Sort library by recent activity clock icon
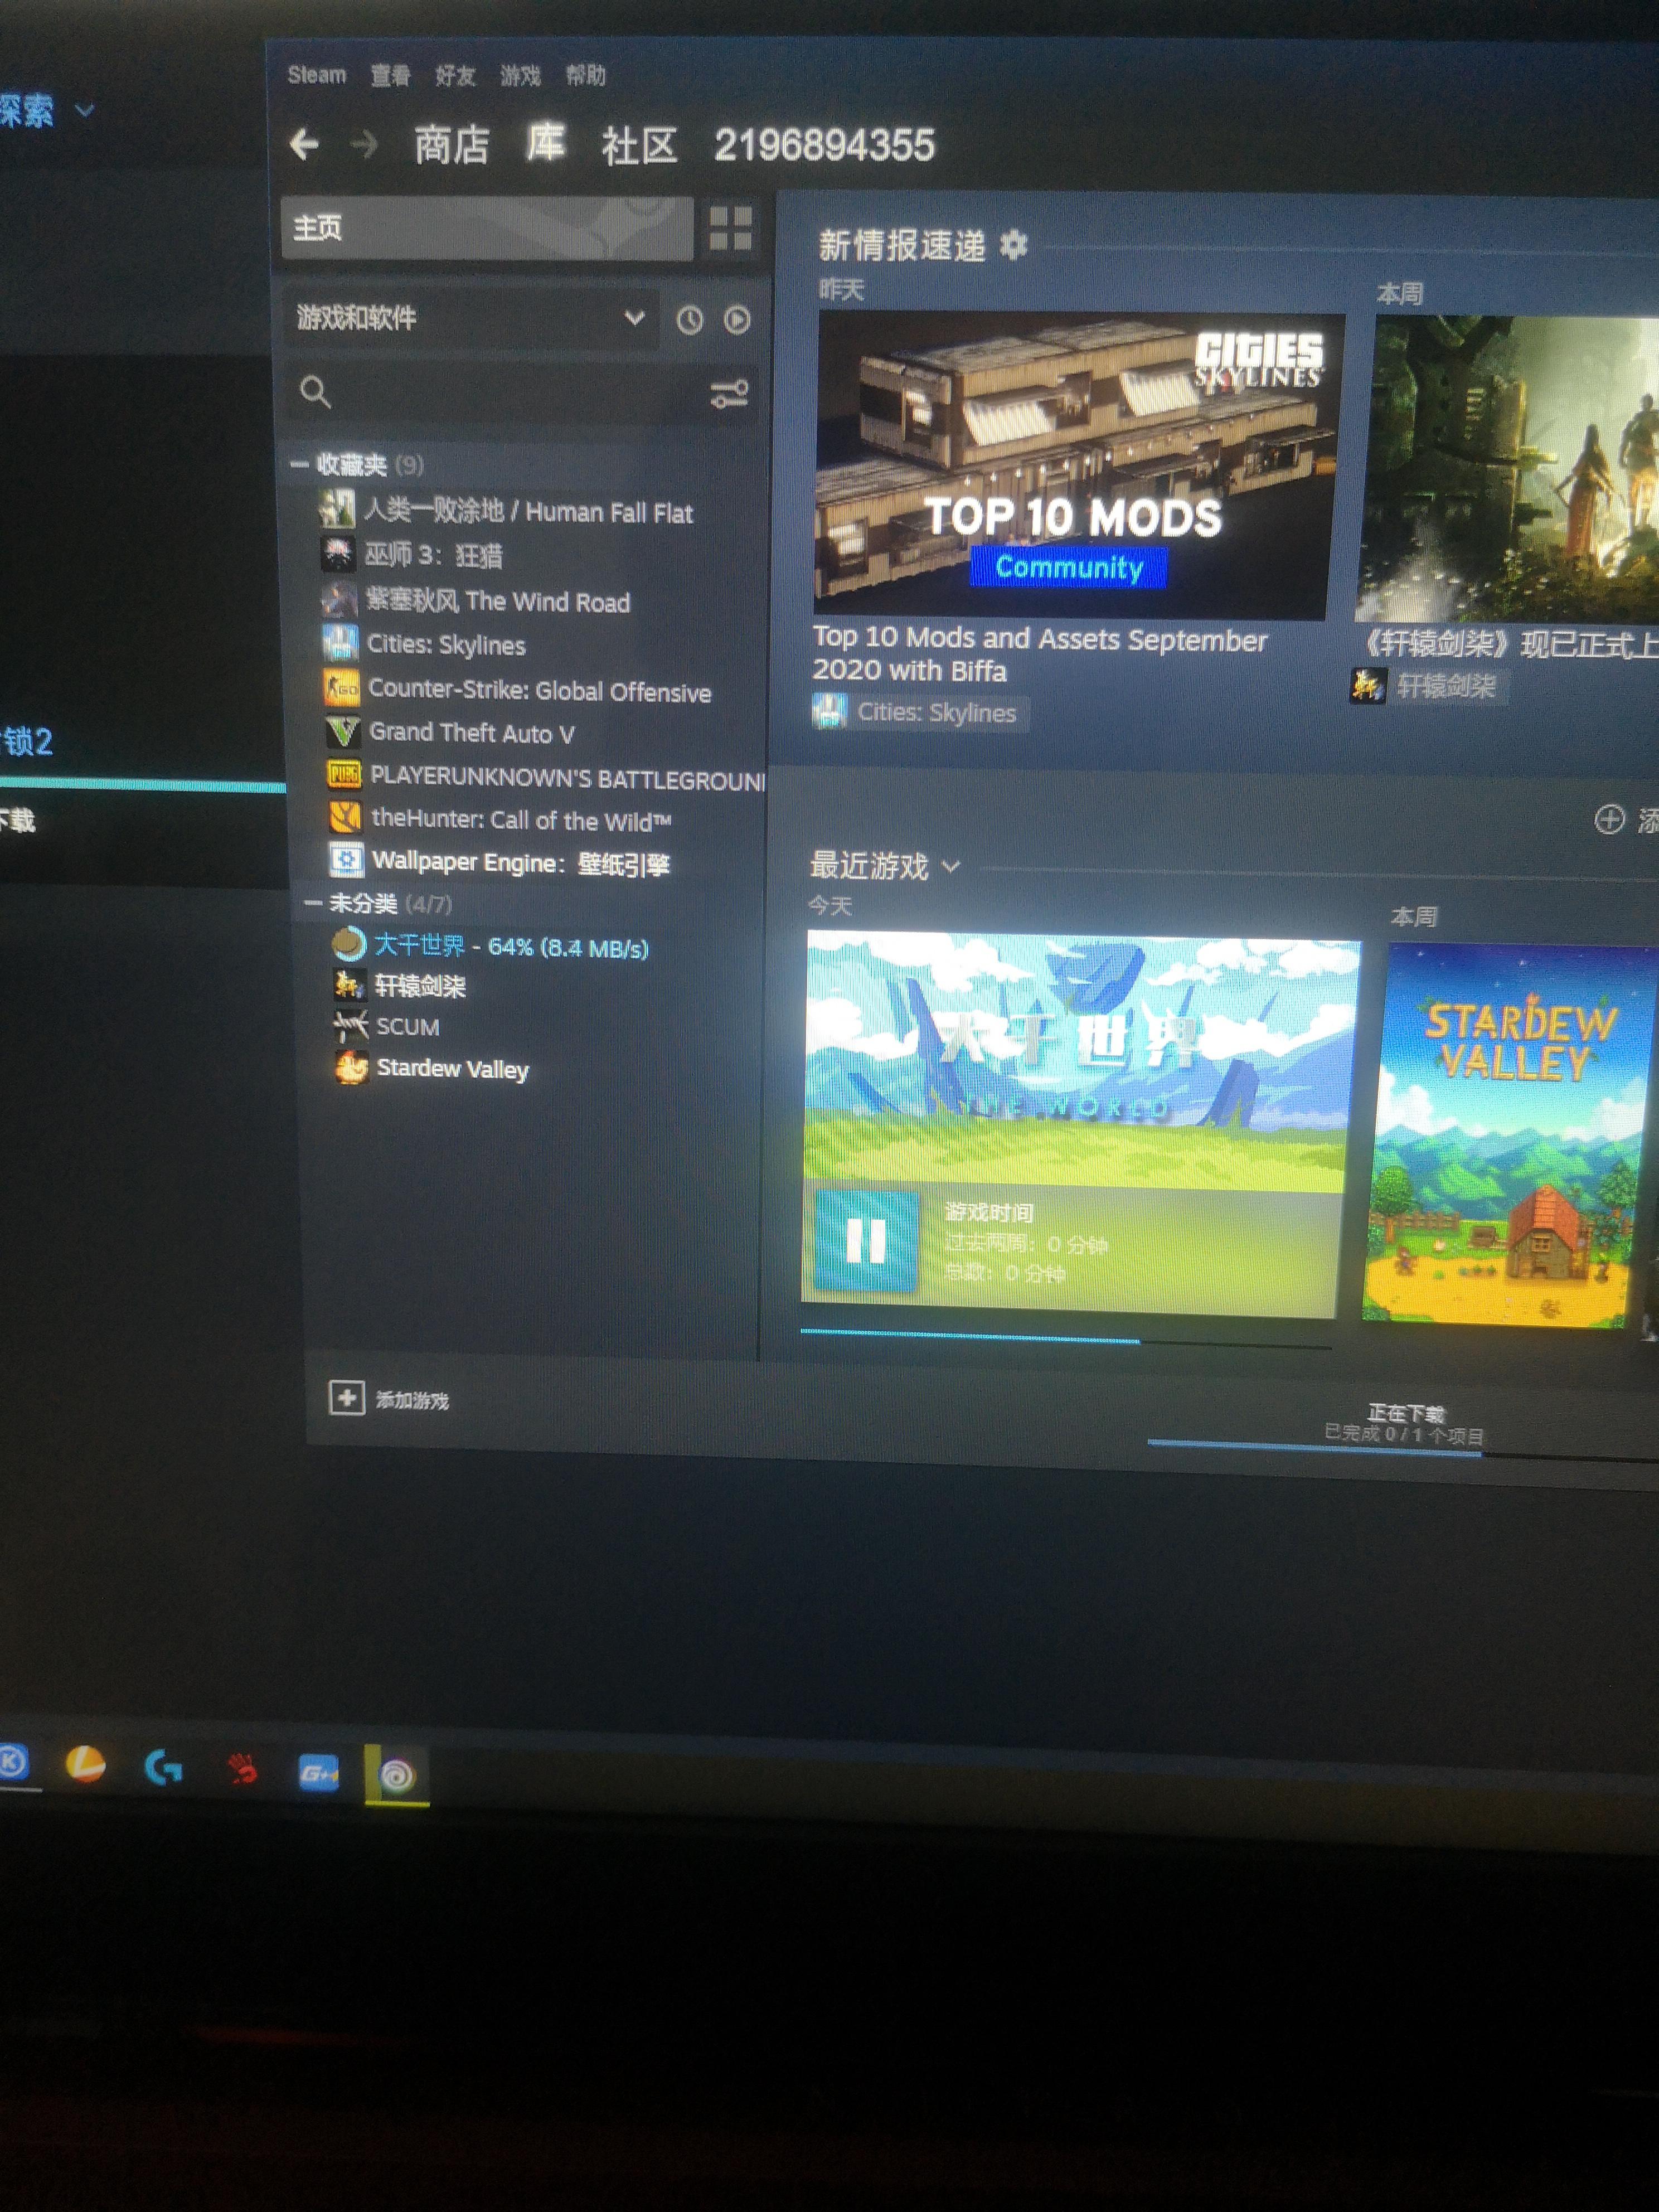This screenshot has width=1659, height=2212. tap(689, 320)
